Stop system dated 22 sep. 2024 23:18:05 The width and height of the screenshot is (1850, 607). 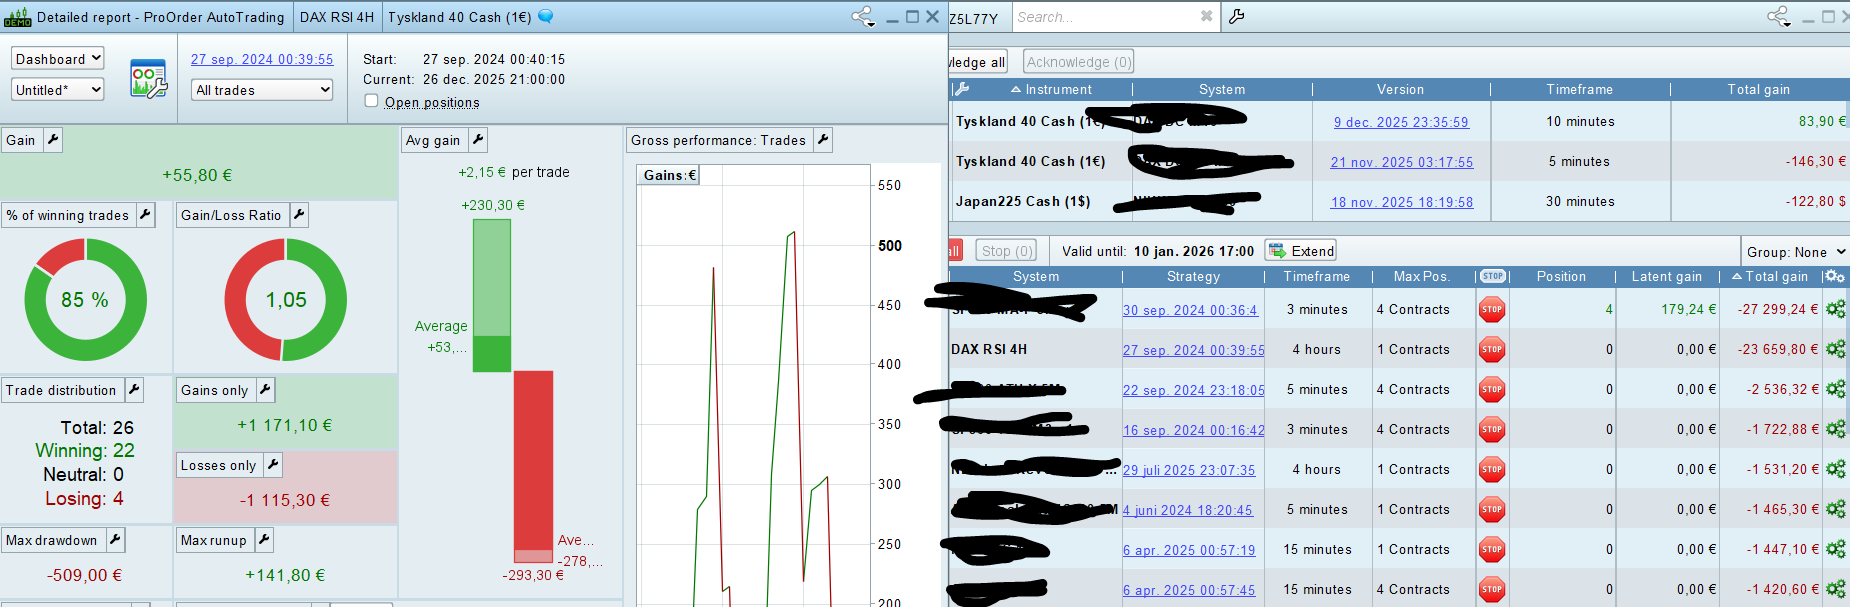pos(1492,389)
